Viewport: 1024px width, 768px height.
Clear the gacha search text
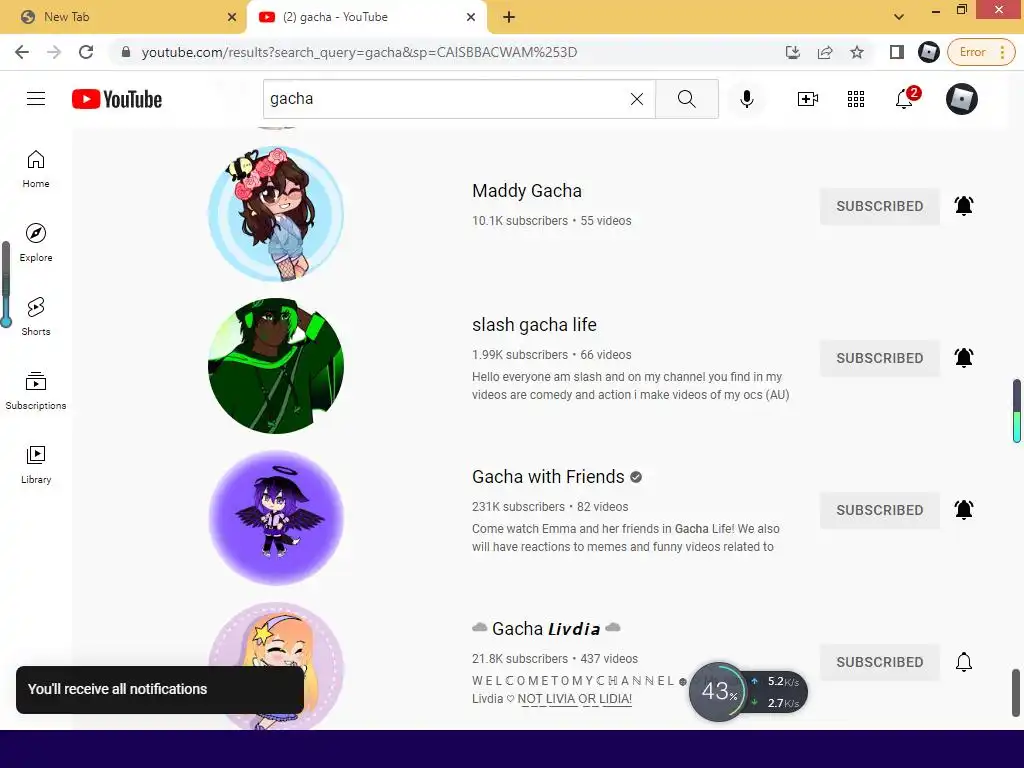637,99
